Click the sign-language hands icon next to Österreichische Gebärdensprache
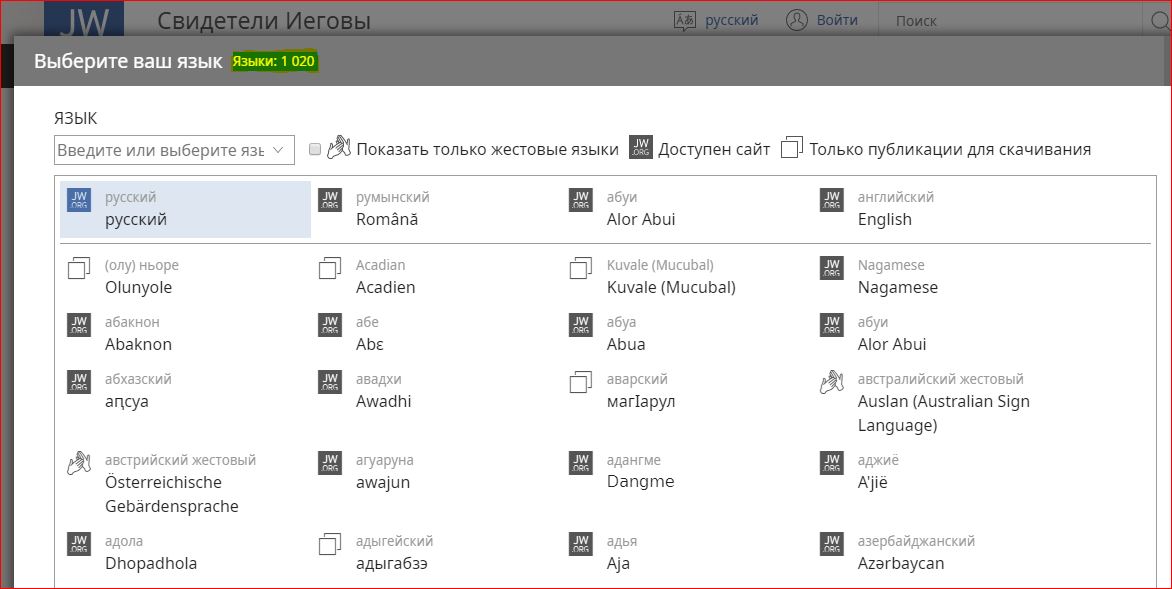Screen dimensions: 1172x589 pos(78,463)
